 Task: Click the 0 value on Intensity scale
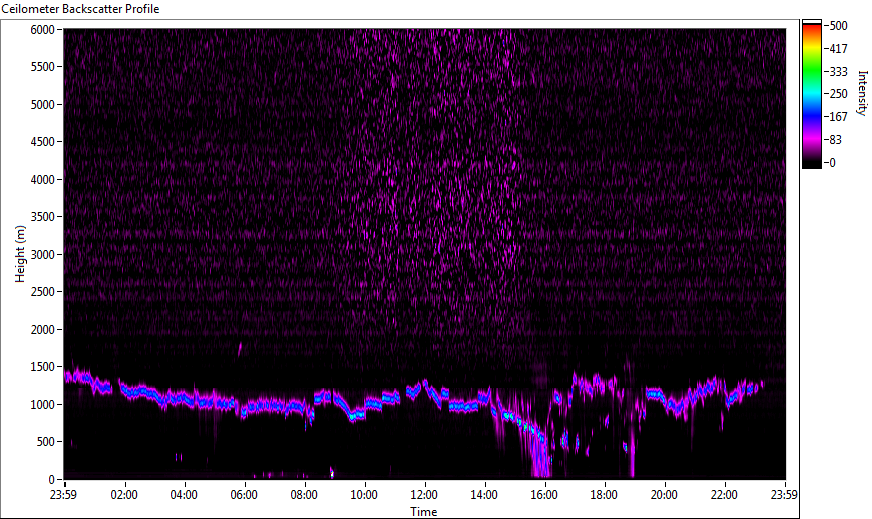(833, 162)
